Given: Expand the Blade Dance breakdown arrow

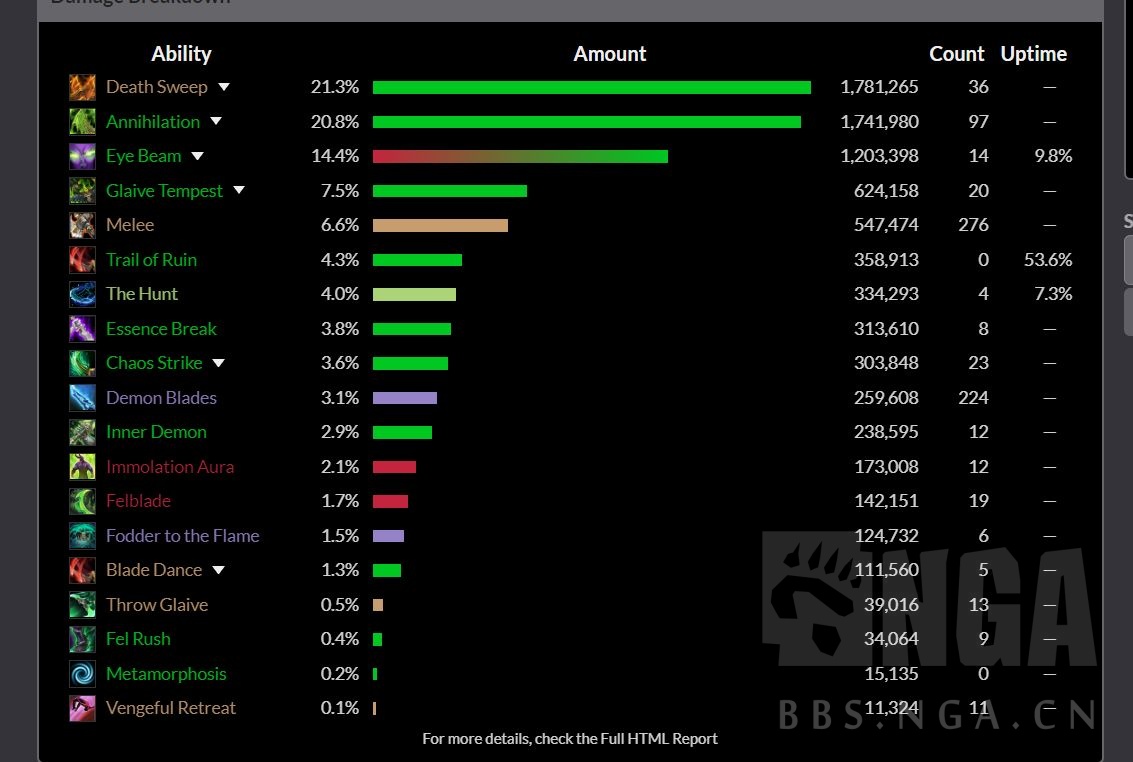Looking at the screenshot, I should 218,570.
